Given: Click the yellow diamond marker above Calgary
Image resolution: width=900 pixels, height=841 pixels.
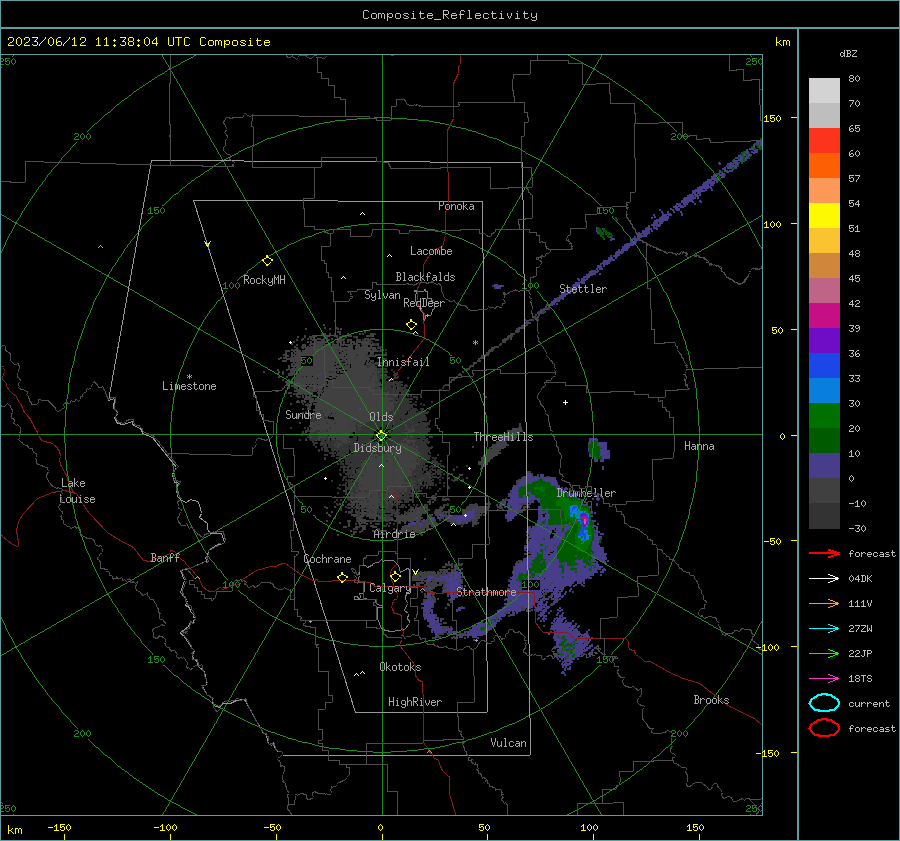Looking at the screenshot, I should coord(395,576).
